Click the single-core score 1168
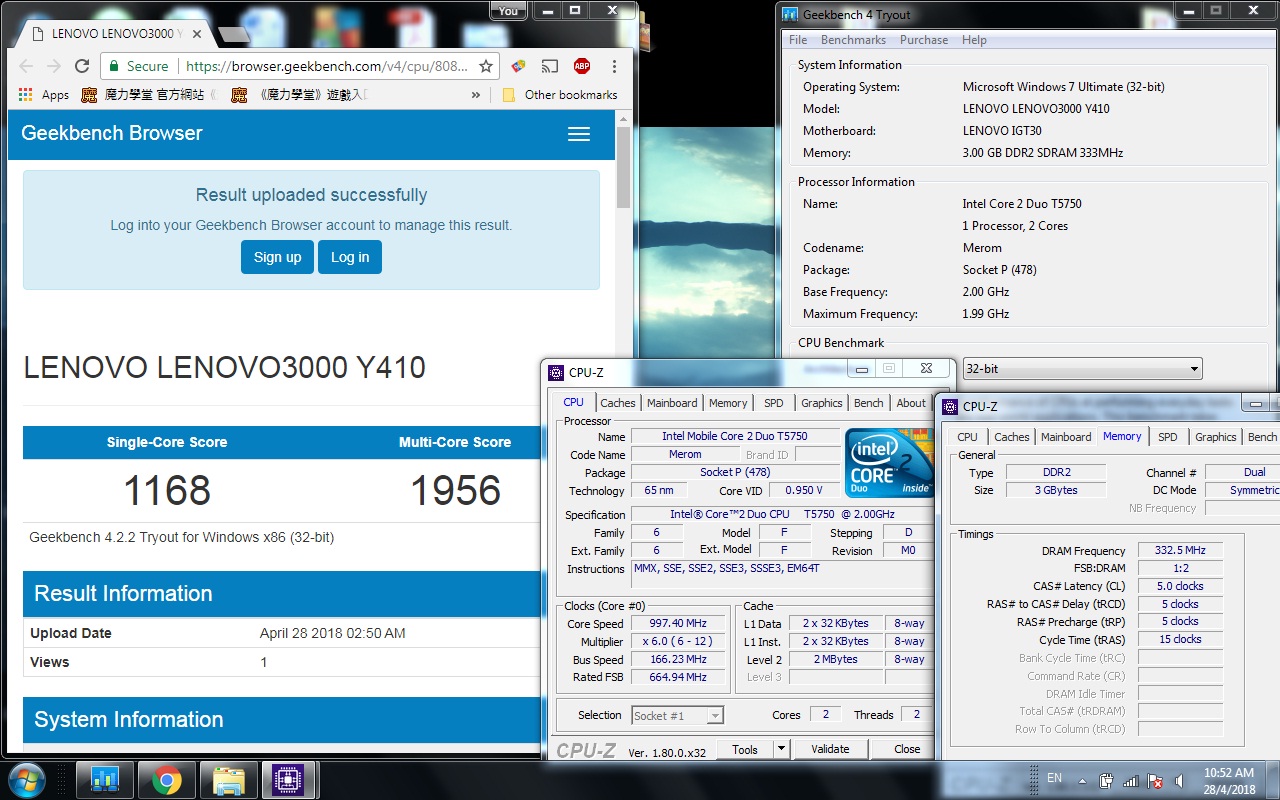1280x800 pixels. 167,491
